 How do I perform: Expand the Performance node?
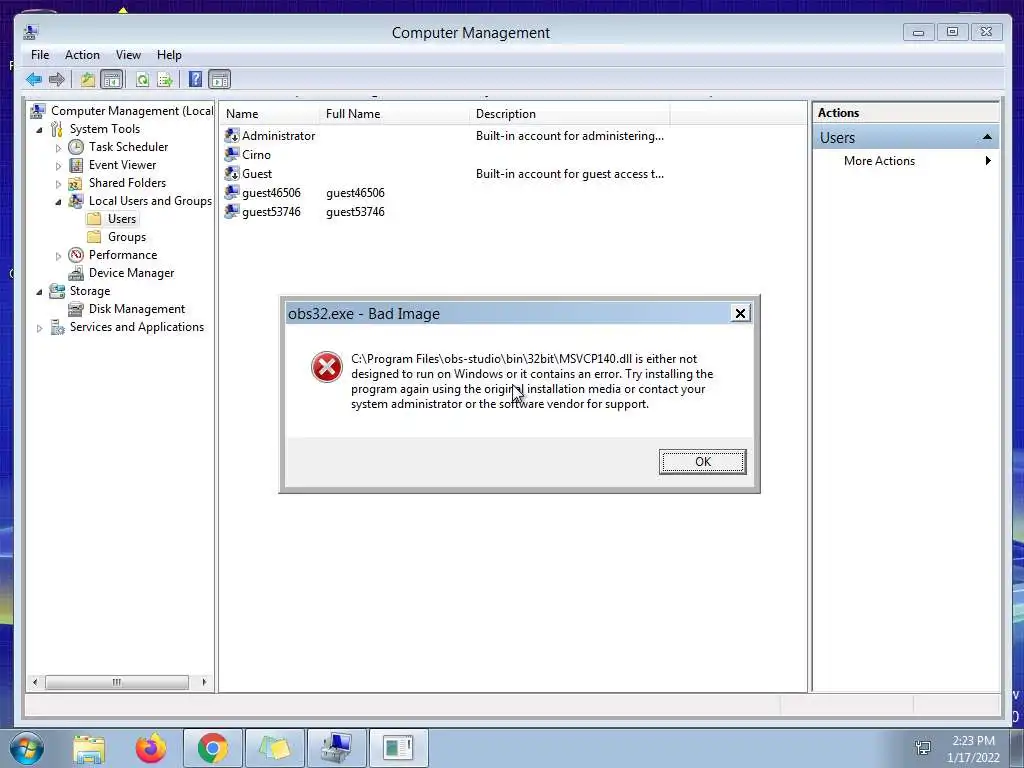coord(59,256)
